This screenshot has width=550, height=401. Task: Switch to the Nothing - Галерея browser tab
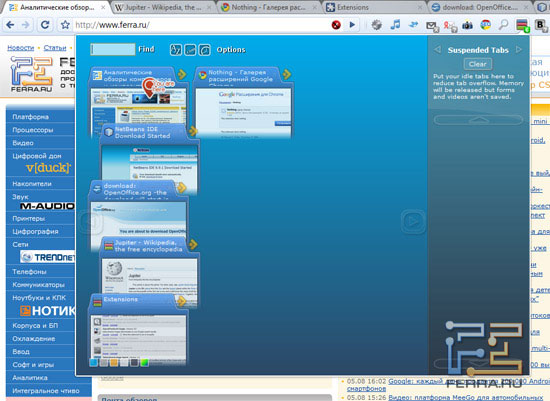(x=269, y=7)
